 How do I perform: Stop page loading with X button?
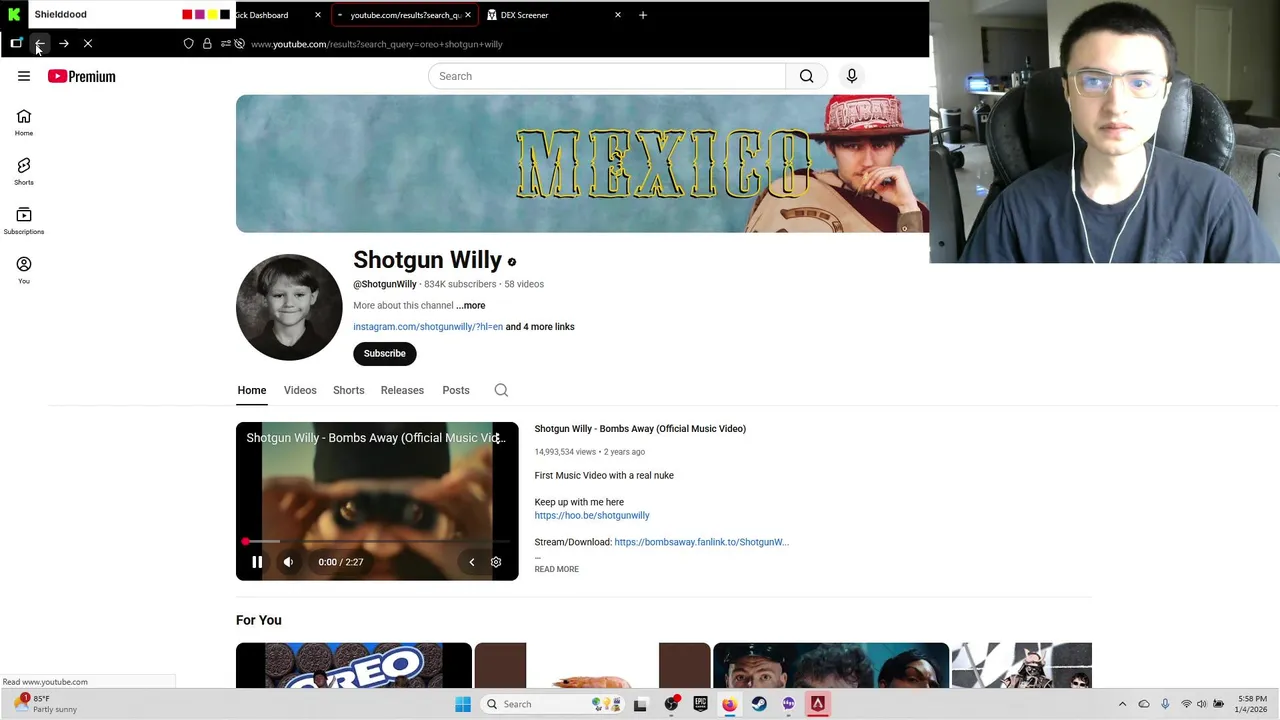point(88,44)
